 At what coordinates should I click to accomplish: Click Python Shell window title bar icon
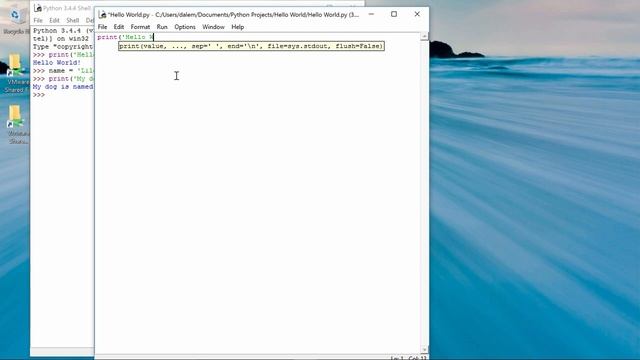38,8
